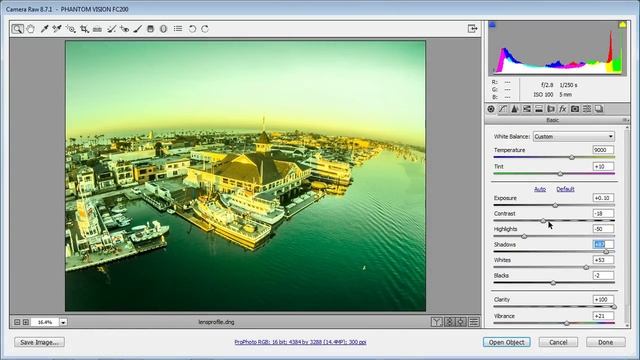Click the Highlights slider handle
The width and height of the screenshot is (640, 360).
(524, 236)
